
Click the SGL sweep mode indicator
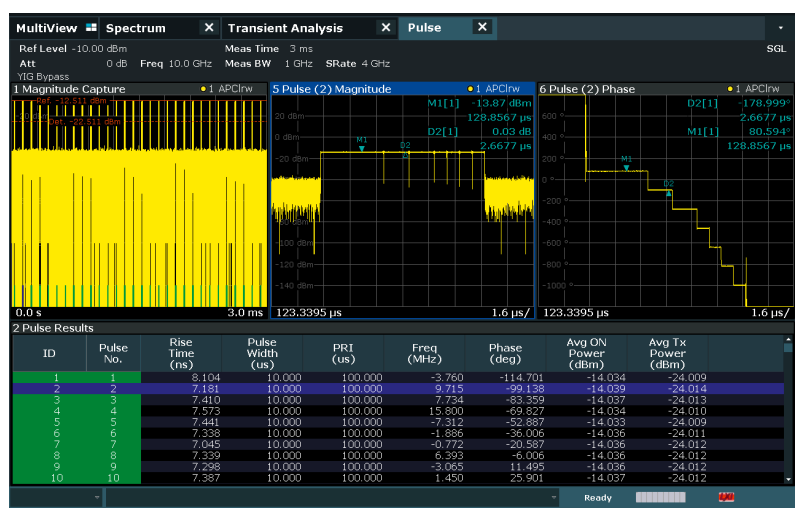(x=776, y=49)
